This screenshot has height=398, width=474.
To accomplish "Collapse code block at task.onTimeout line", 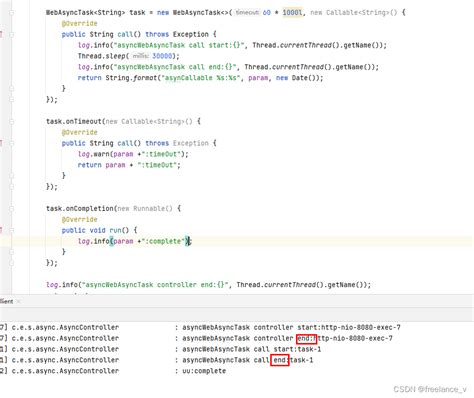I will click(12, 121).
